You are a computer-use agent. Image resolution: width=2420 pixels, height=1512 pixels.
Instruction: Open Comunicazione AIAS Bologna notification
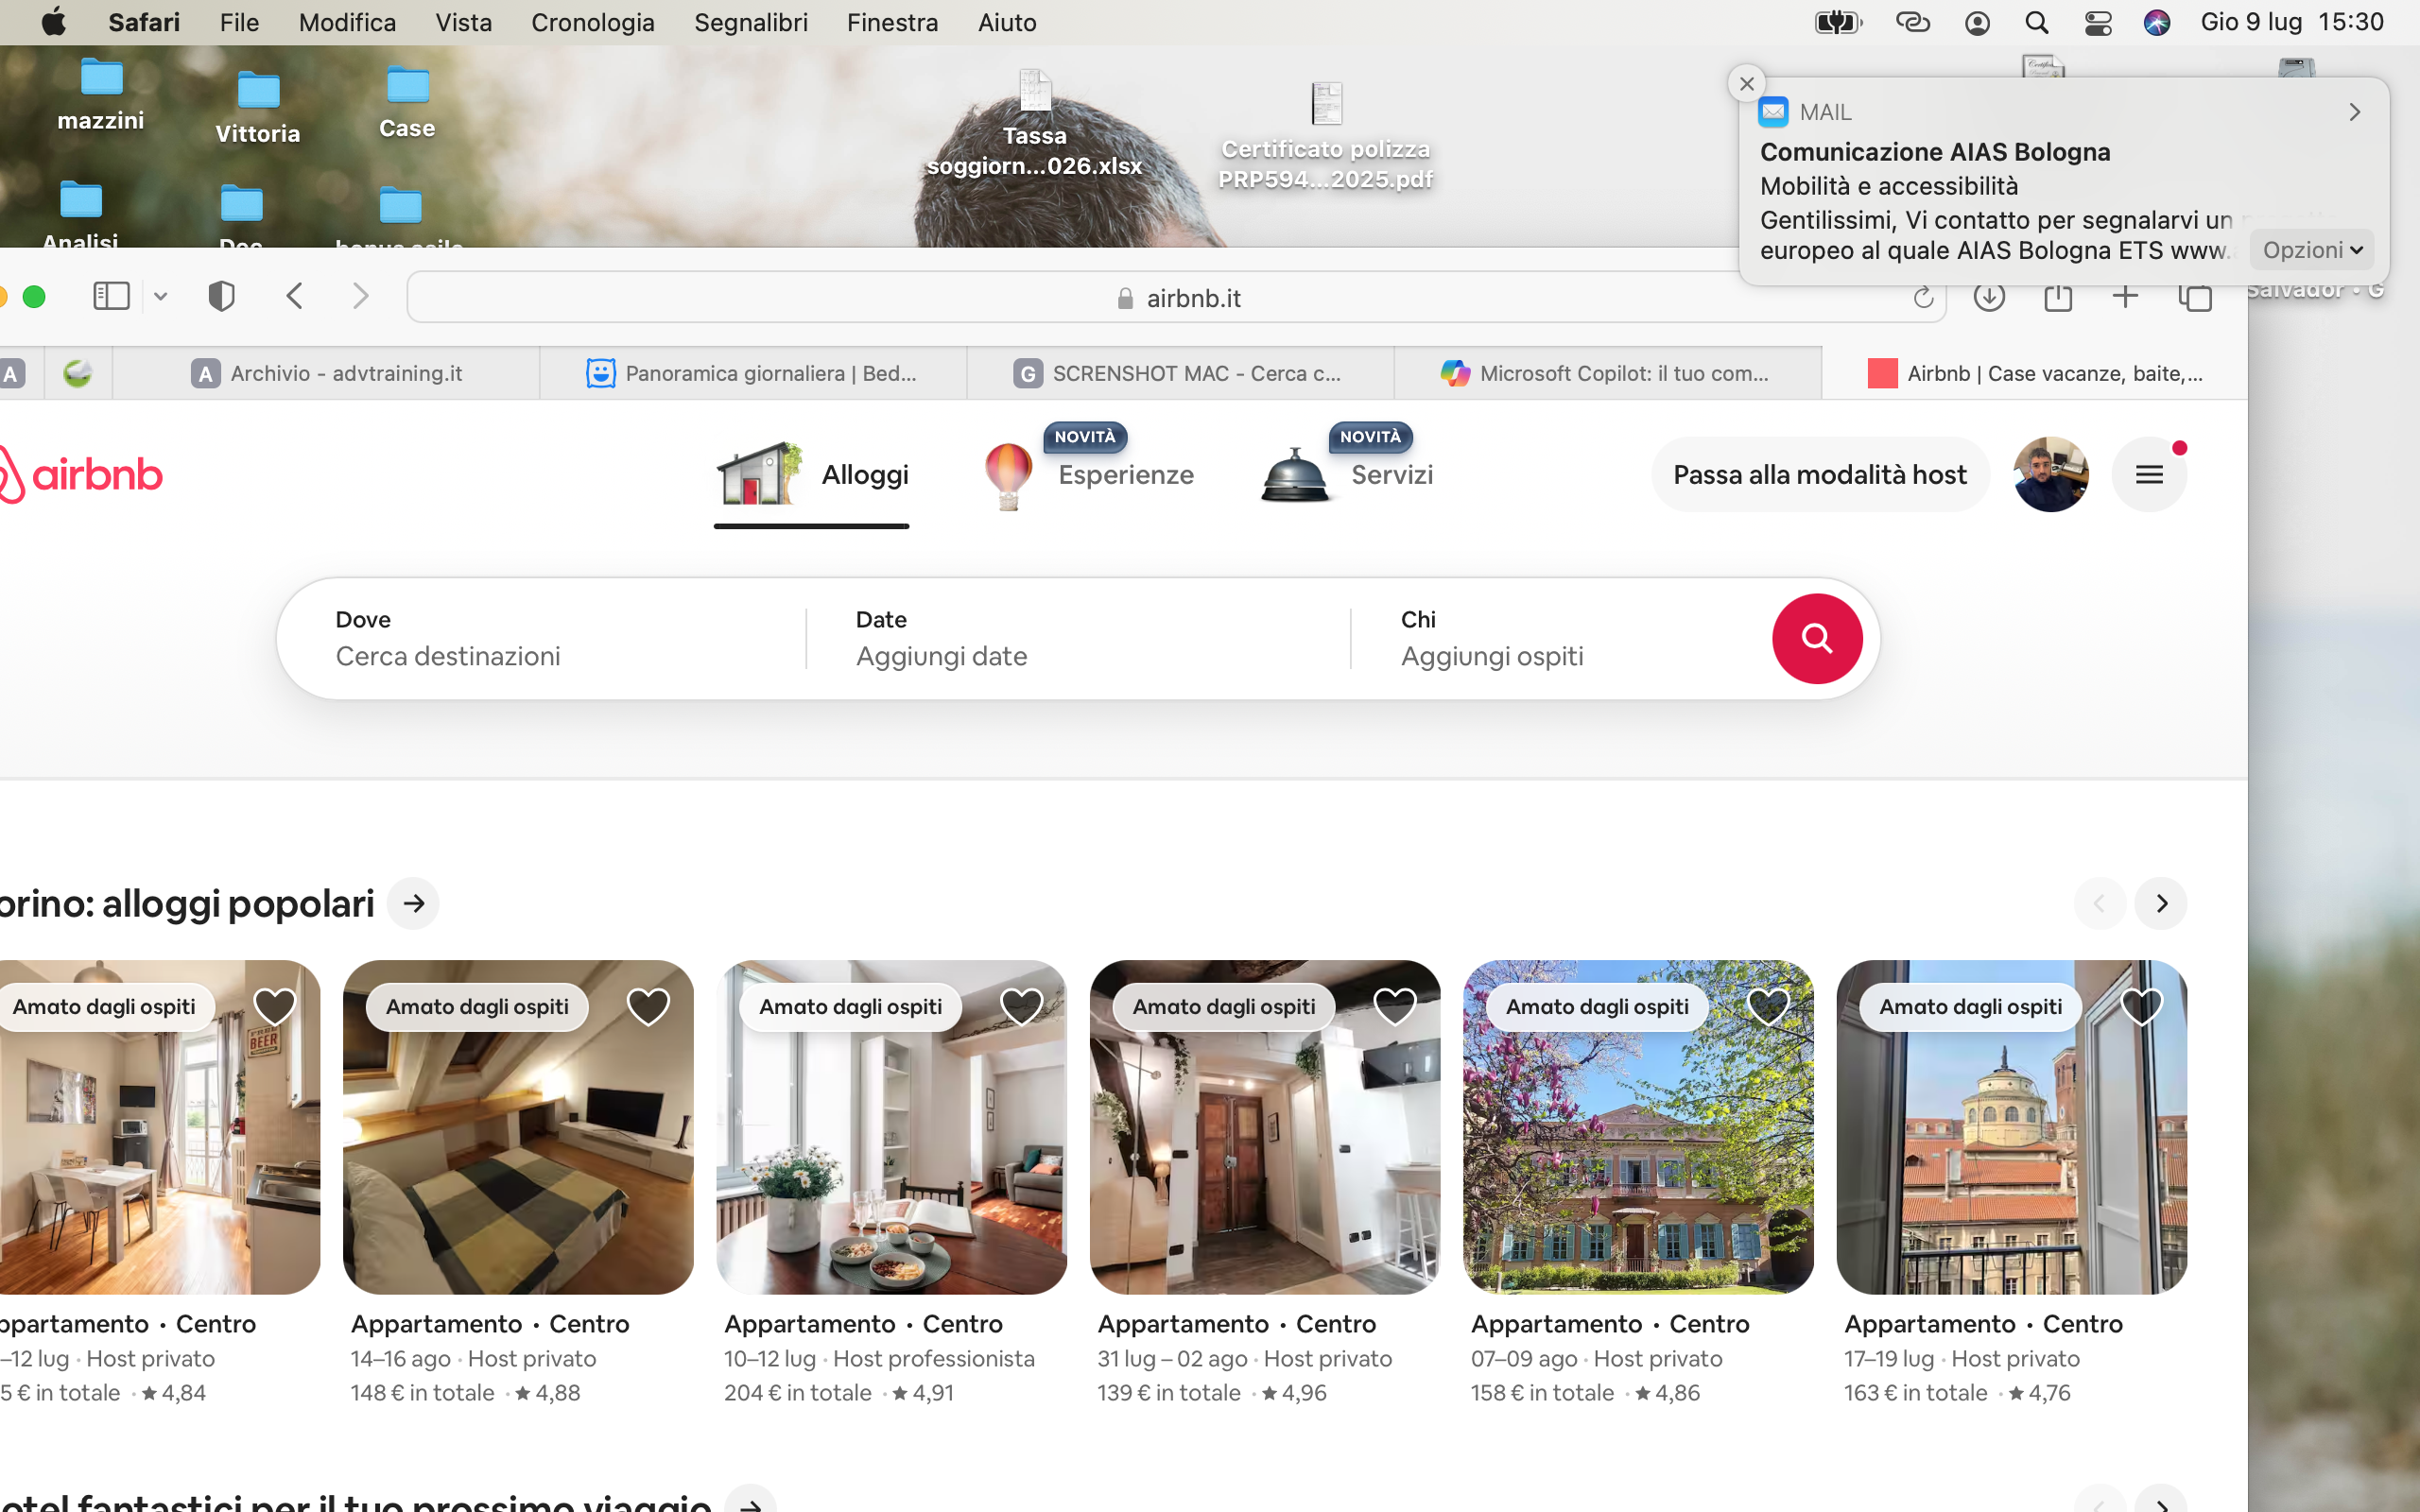2064,182
